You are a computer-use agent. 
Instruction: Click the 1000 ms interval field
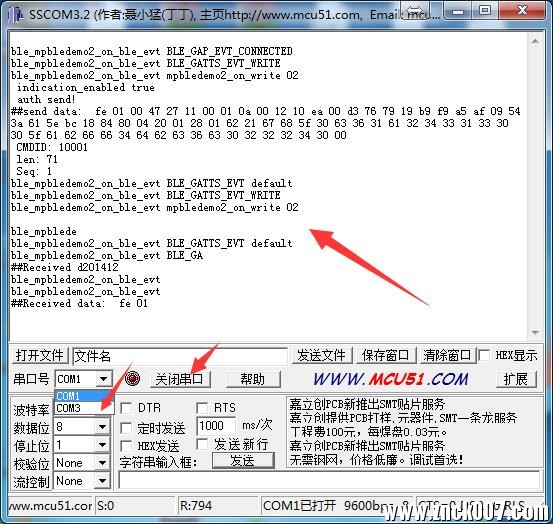(x=216, y=426)
